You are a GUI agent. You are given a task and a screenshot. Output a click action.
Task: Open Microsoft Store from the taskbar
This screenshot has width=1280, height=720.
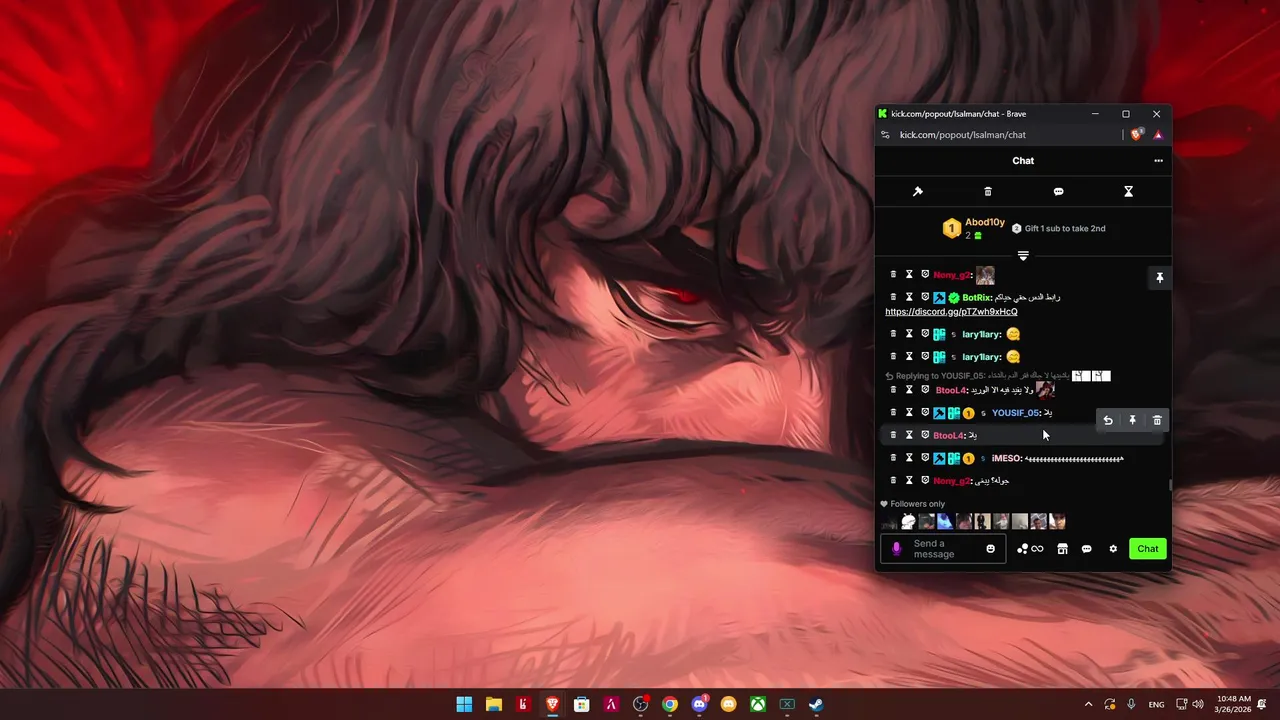click(582, 705)
